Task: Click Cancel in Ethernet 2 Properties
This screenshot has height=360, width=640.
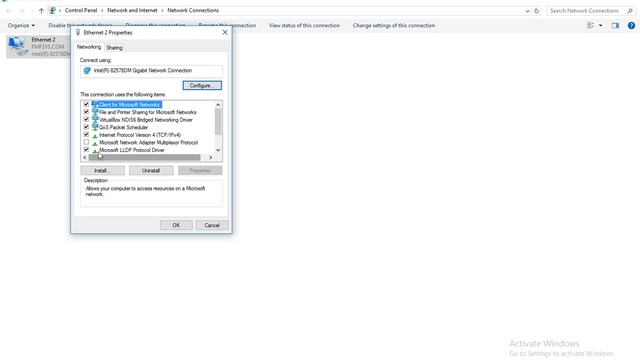Action: click(212, 225)
